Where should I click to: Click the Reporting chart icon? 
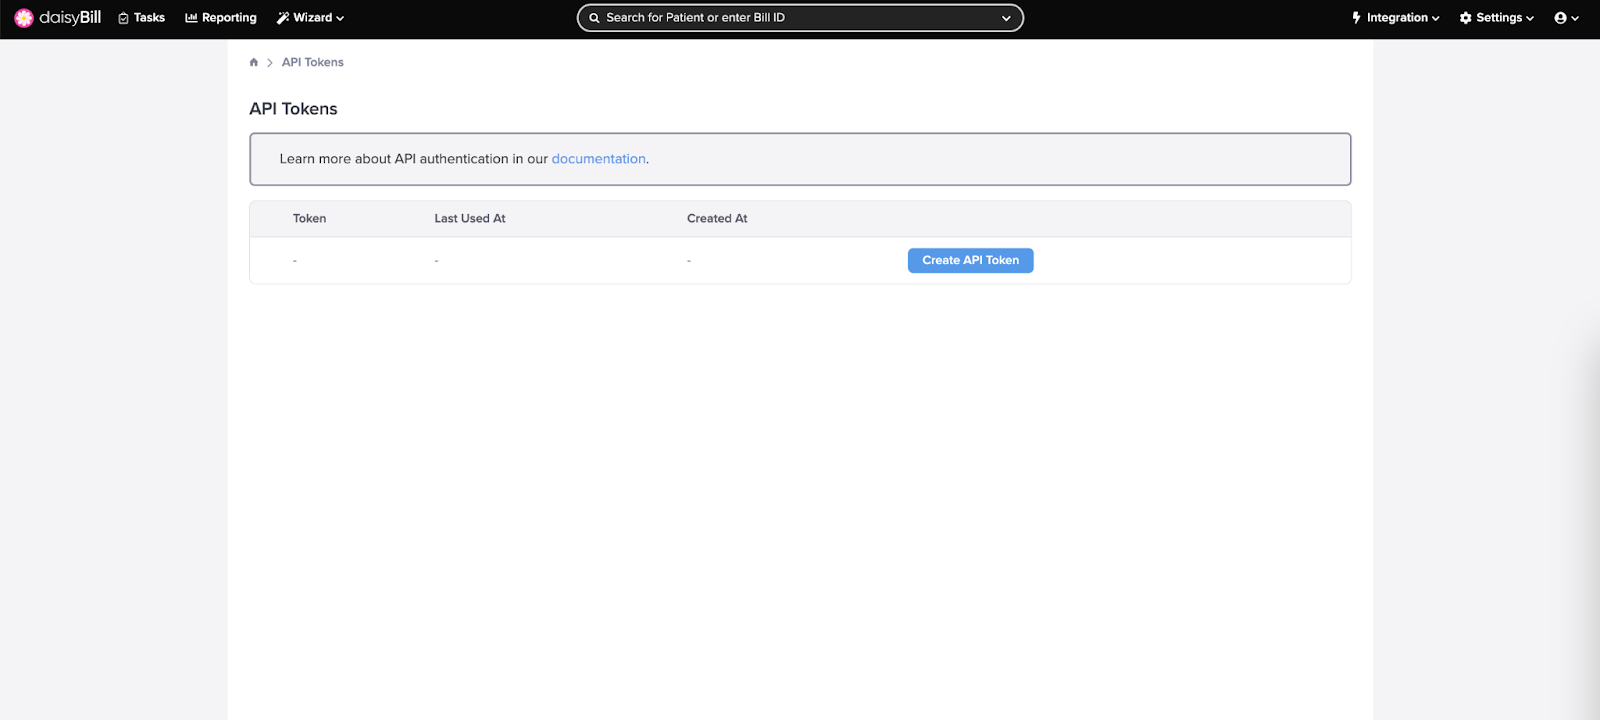point(191,18)
